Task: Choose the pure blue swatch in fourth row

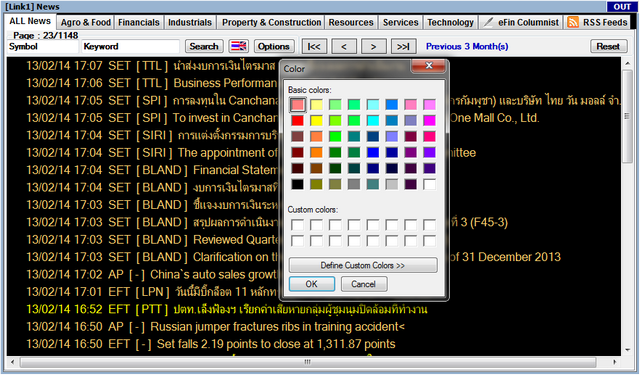Action: click(373, 152)
